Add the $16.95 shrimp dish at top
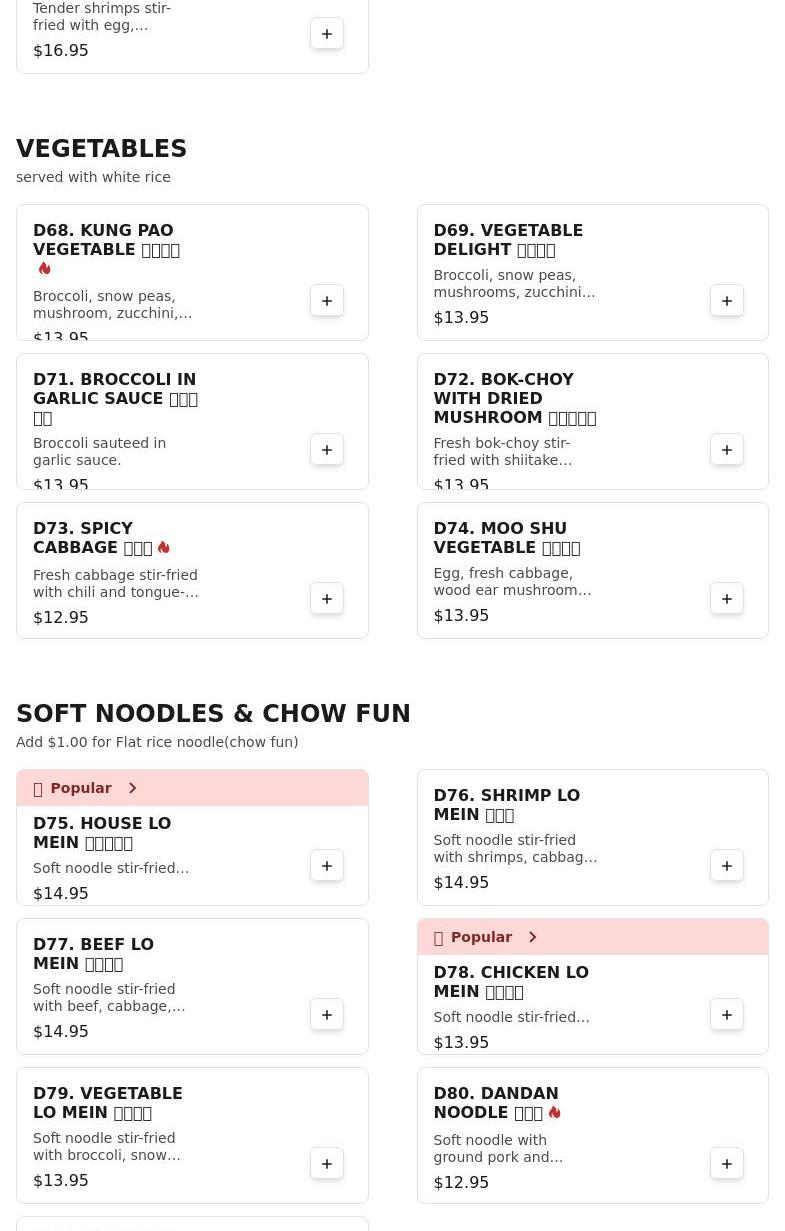 coord(327,34)
